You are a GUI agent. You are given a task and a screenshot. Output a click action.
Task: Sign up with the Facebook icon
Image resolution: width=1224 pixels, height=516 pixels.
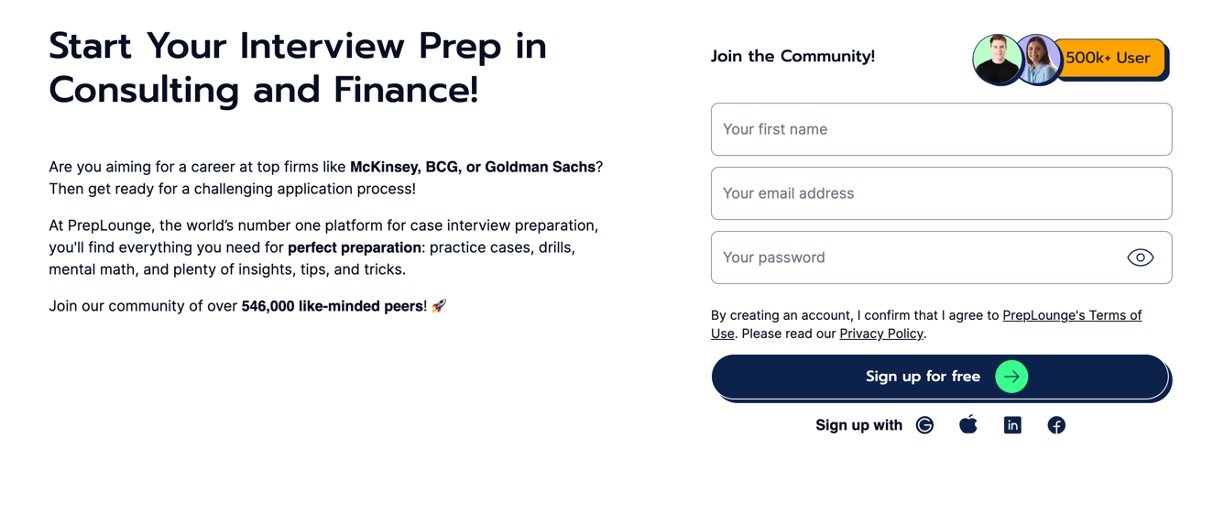pos(1056,425)
